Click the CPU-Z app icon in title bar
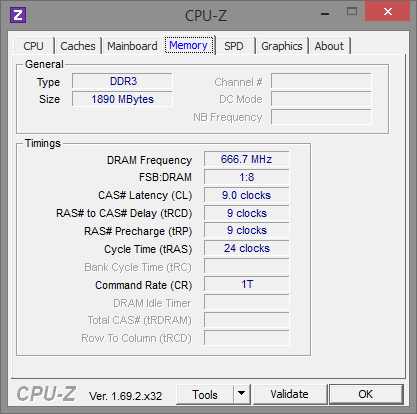Screen dimensions: 417x414 pos(18,15)
